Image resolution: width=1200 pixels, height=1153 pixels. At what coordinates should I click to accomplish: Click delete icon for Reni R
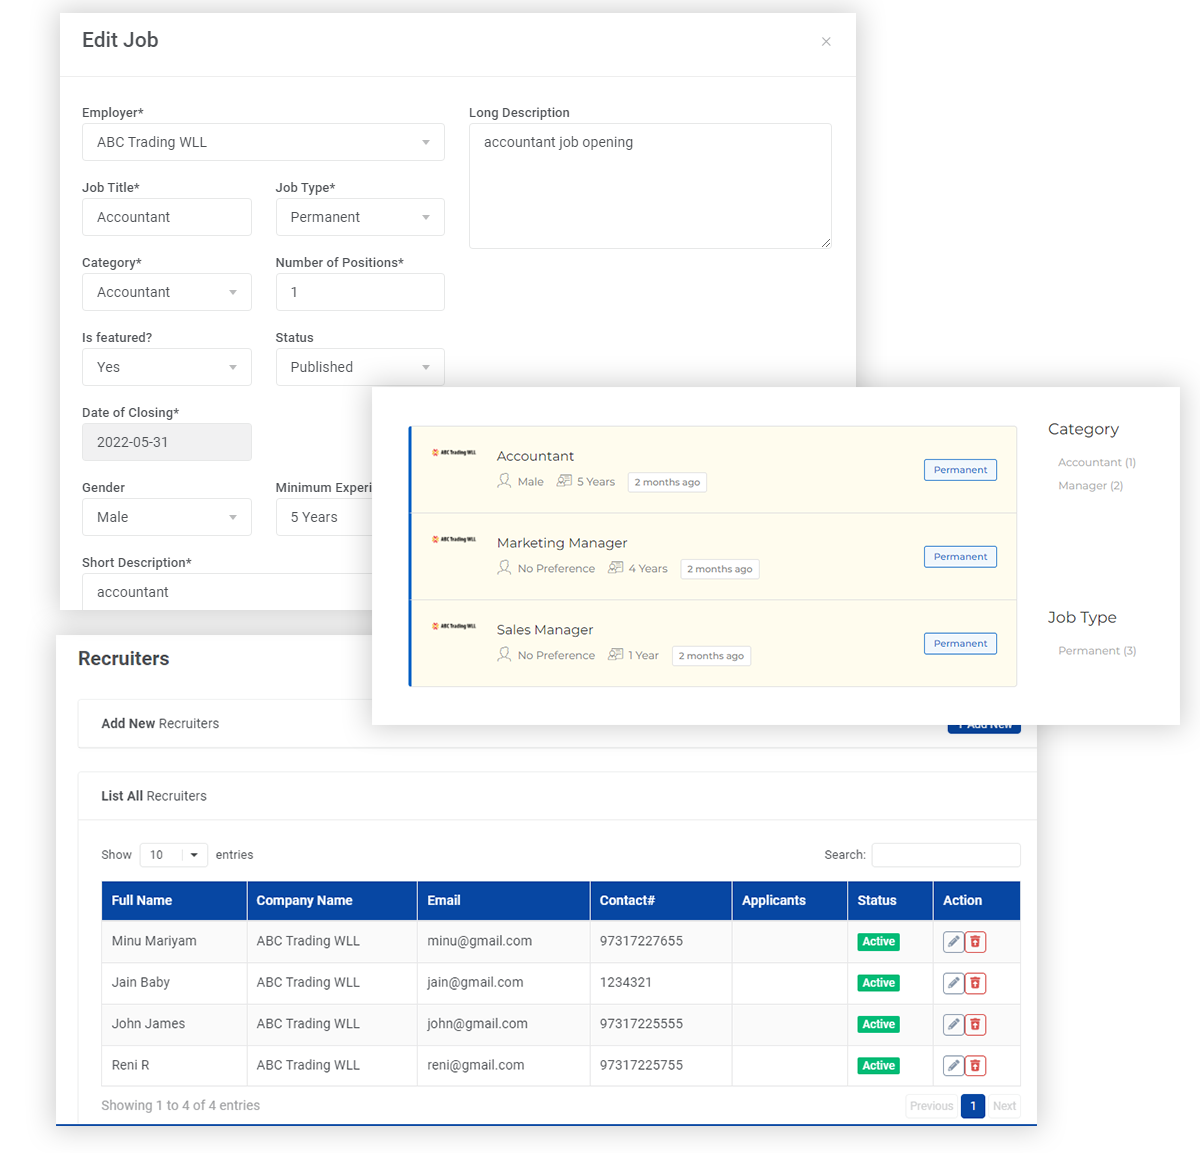[976, 1066]
